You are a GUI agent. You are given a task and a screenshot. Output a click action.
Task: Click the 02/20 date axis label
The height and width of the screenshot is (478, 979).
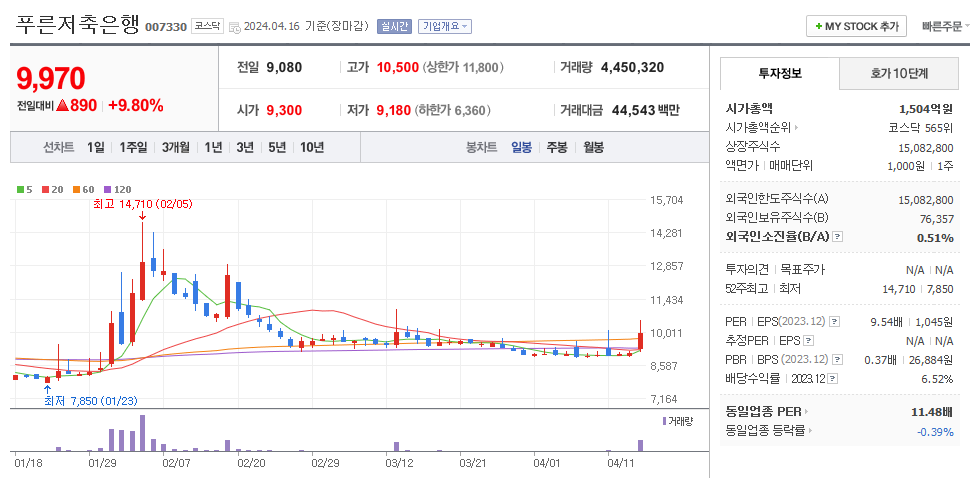[252, 464]
